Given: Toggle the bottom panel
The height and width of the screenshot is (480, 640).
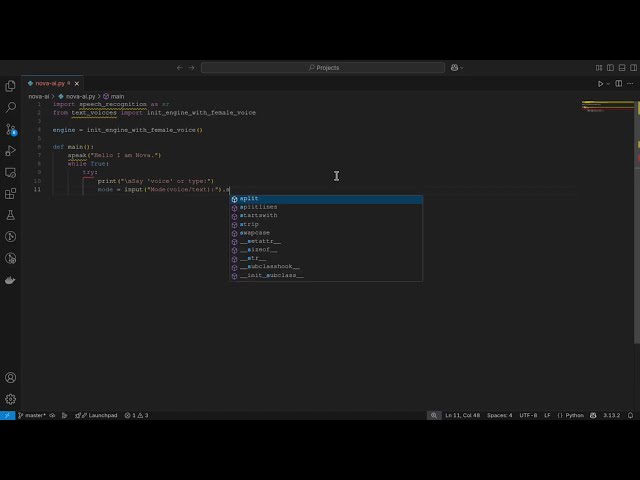Looking at the screenshot, I should (622, 68).
